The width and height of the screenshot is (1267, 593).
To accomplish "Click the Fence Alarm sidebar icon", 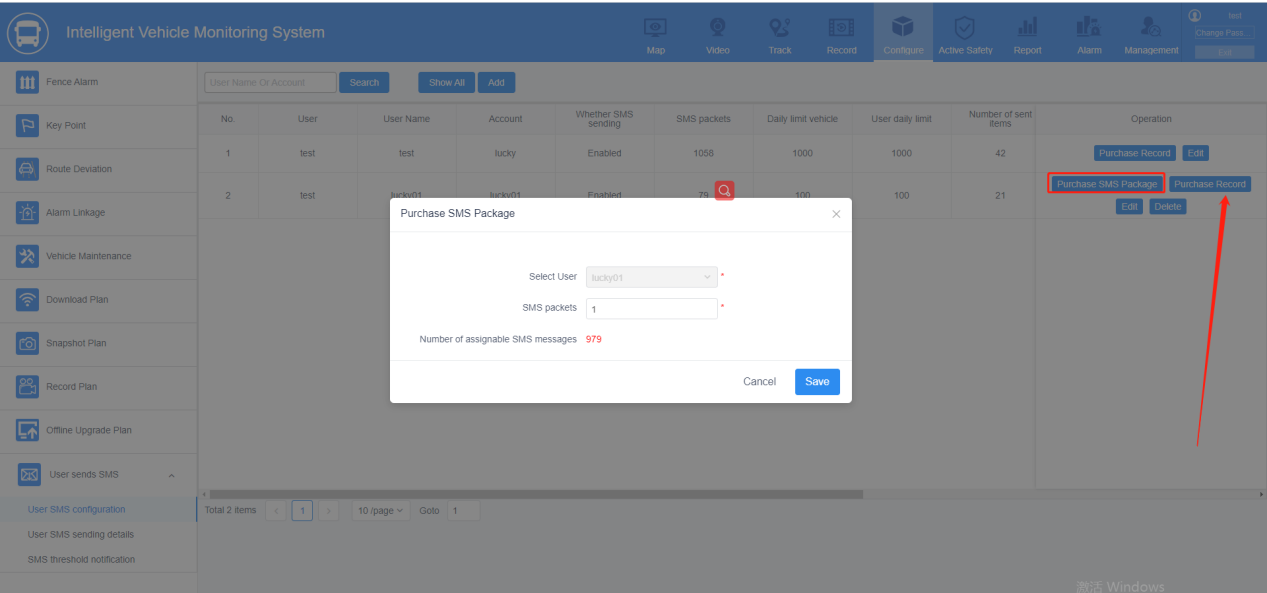I will [x=27, y=82].
